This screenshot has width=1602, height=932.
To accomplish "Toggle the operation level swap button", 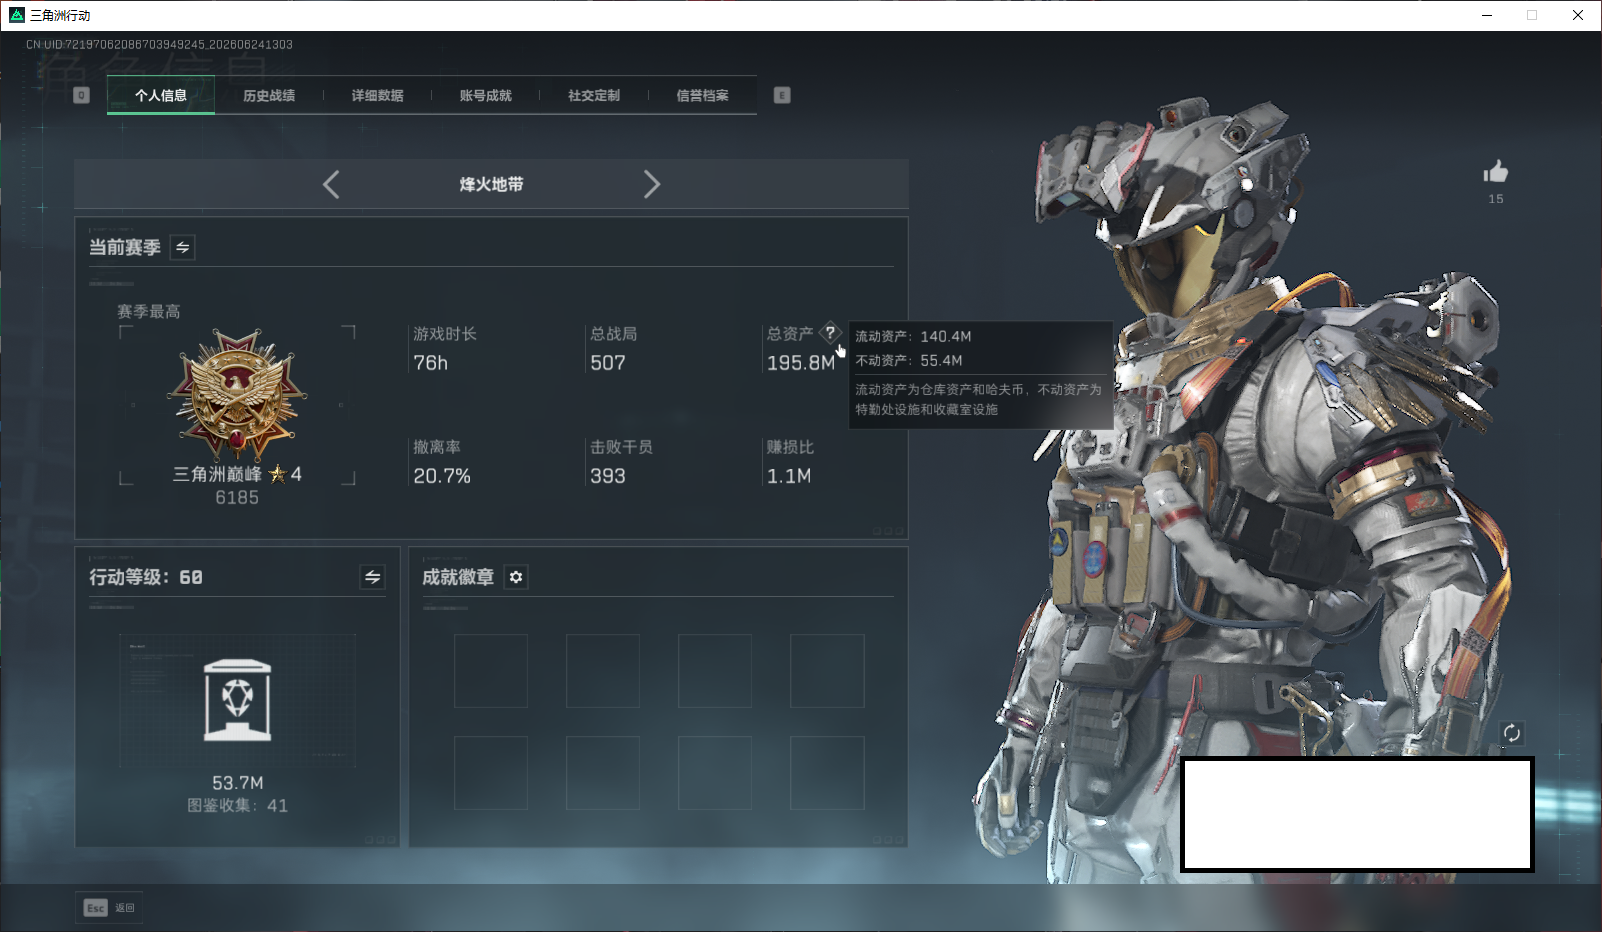I will click(x=372, y=577).
